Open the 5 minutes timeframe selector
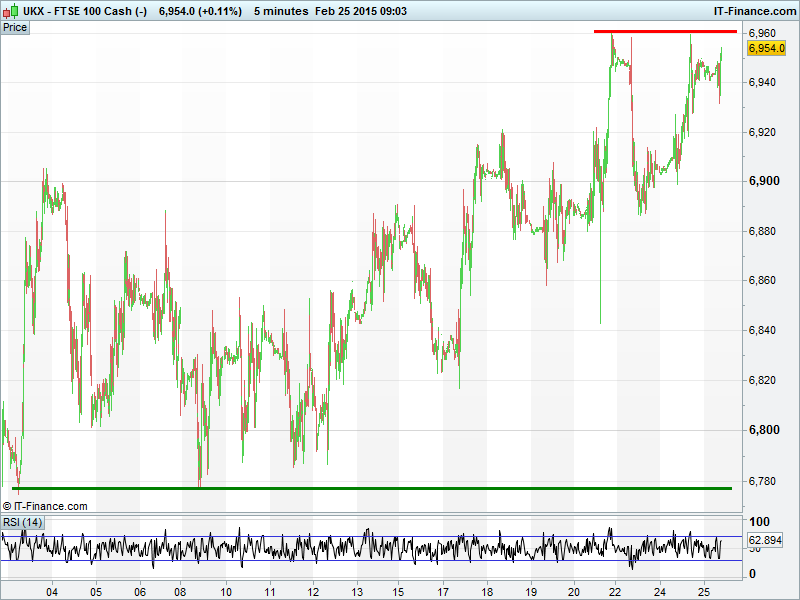This screenshot has width=800, height=600. tap(281, 10)
